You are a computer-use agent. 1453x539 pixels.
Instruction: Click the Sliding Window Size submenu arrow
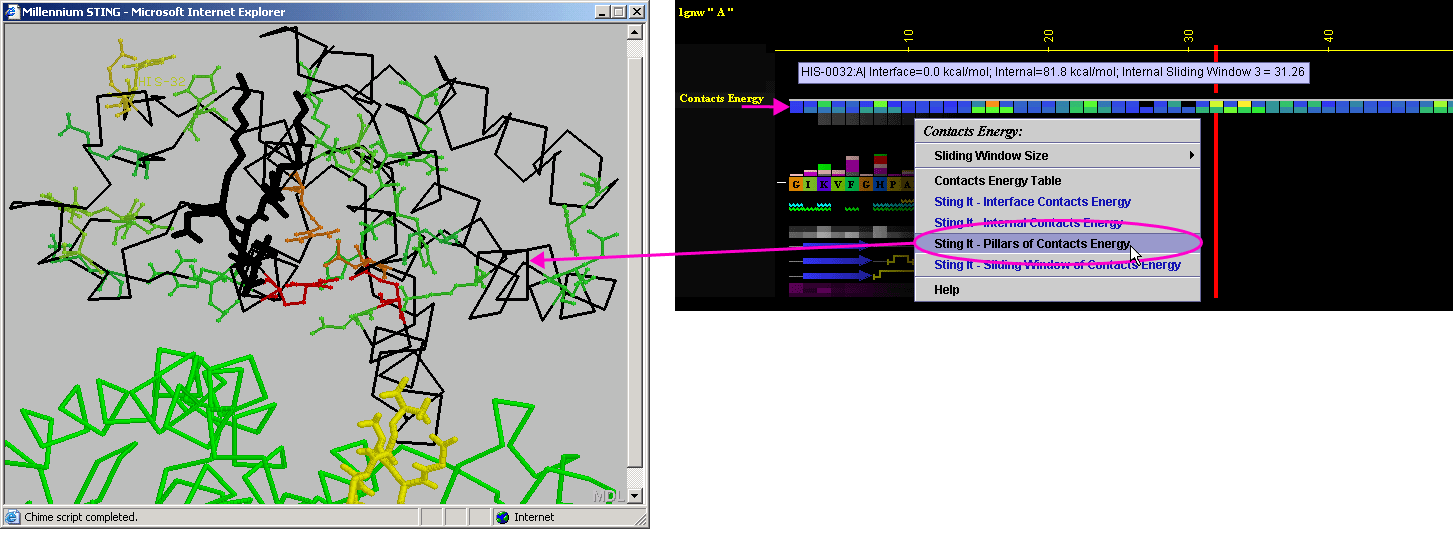tap(1191, 156)
